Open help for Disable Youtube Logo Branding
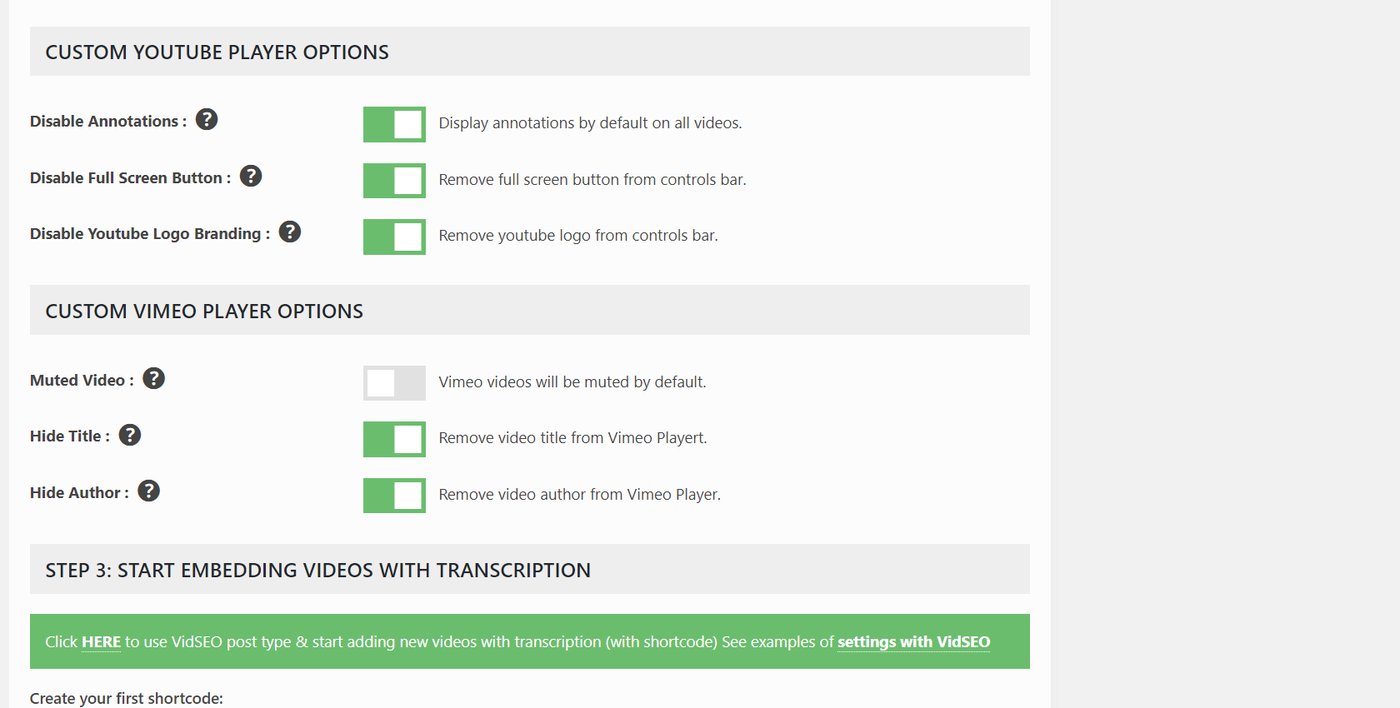The height and width of the screenshot is (708, 1400). coord(289,231)
